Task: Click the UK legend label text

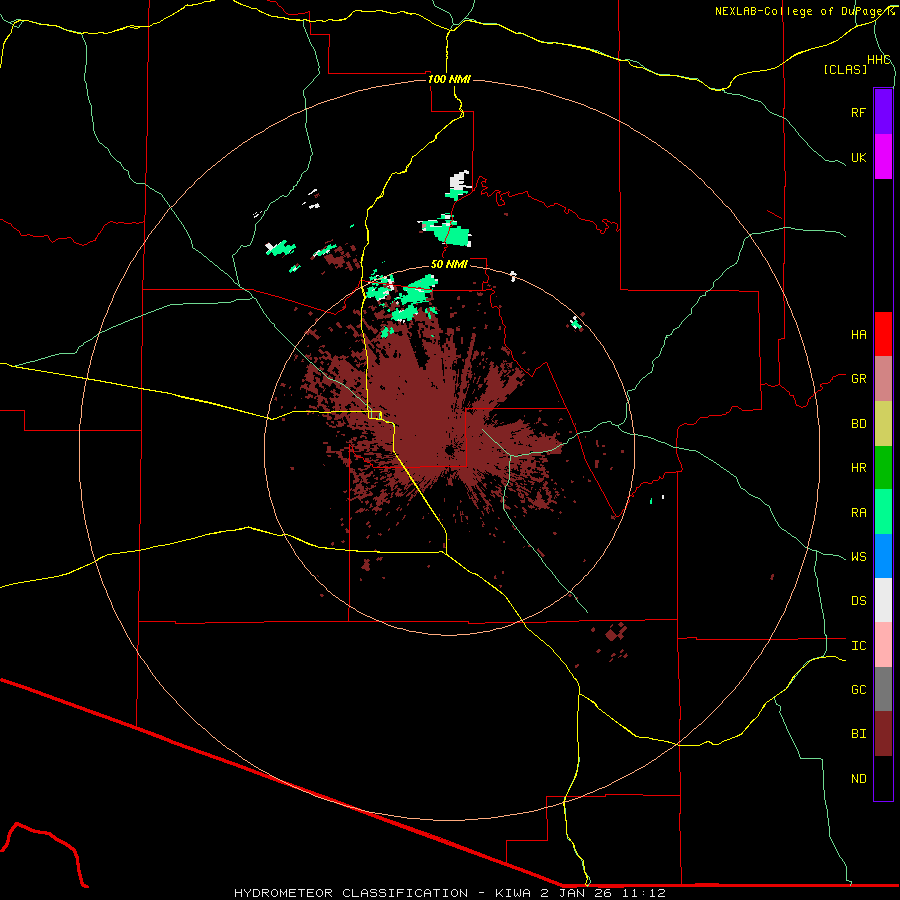Action: point(858,157)
